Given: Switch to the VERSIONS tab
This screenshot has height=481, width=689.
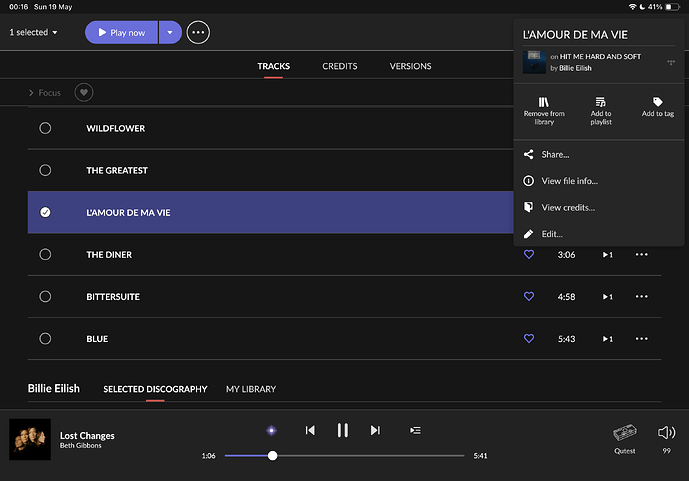Looking at the screenshot, I should [410, 66].
